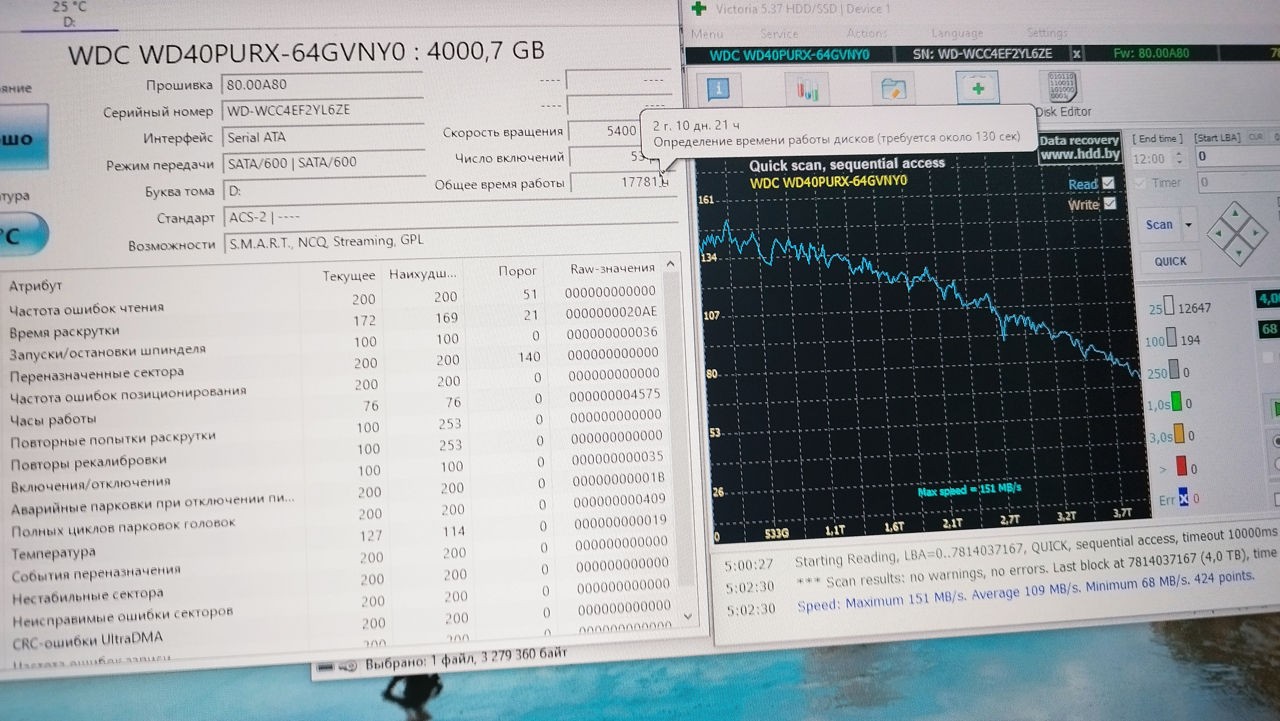Open the Logs folder icon
Viewport: 1280px width, 721px height.
[x=892, y=90]
